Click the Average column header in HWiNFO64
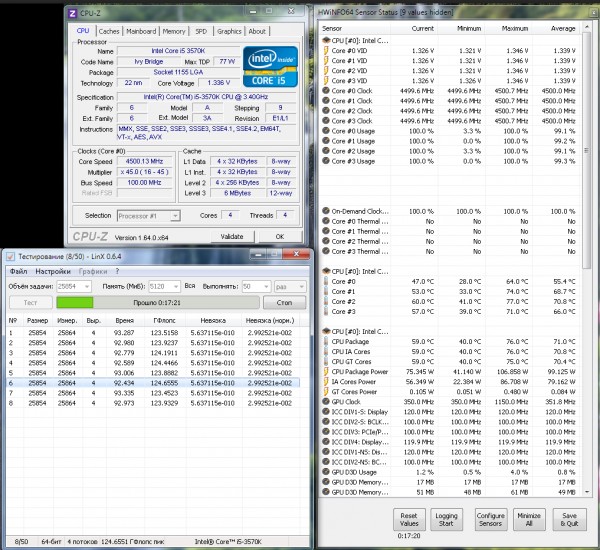This screenshot has width=600, height=550. [x=556, y=29]
